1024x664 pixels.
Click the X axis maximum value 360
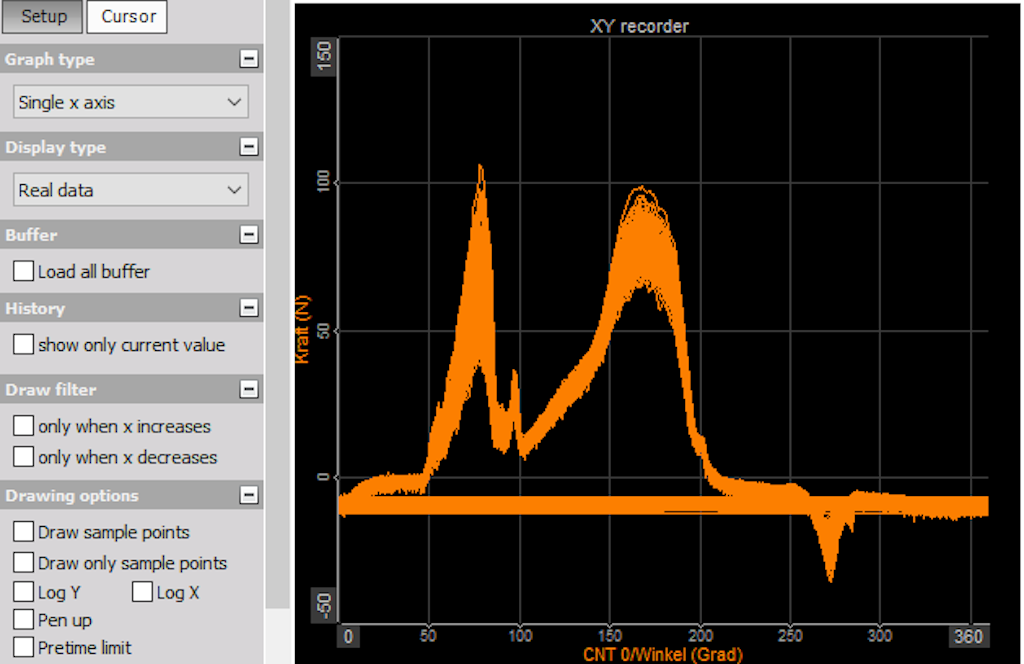click(968, 637)
